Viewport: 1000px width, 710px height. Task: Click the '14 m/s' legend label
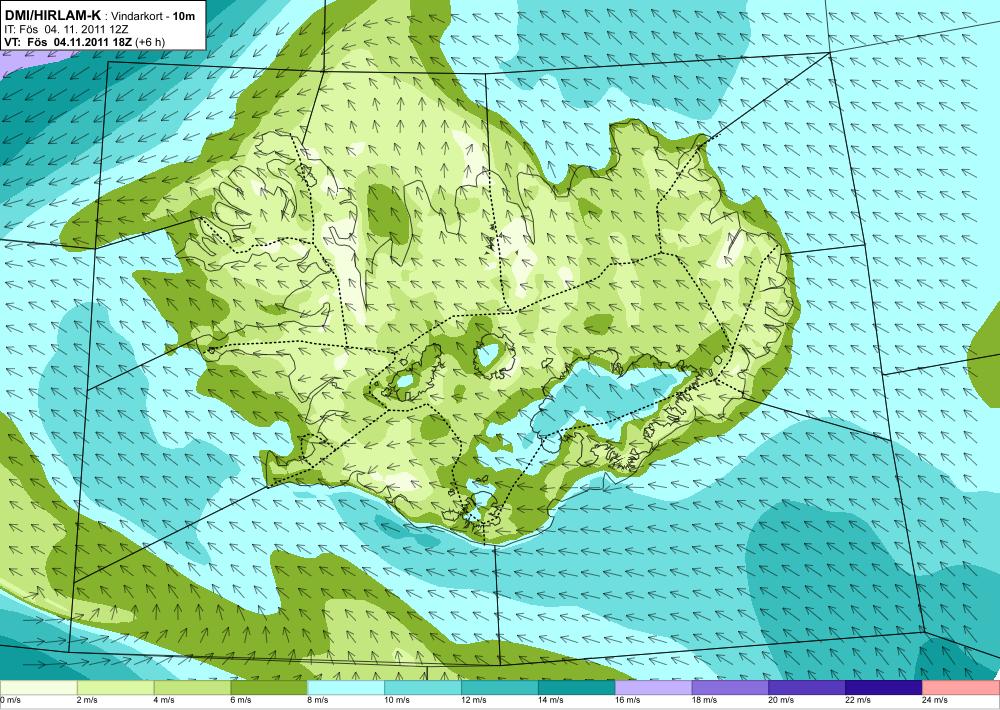point(550,700)
